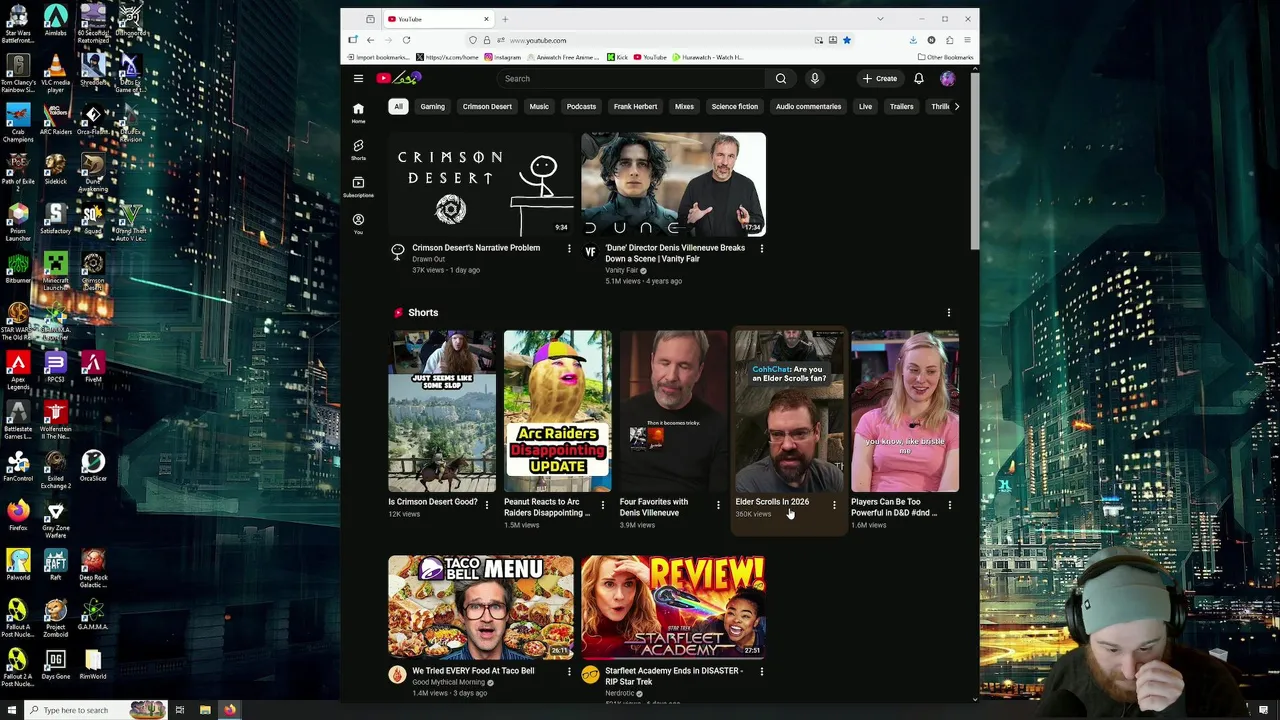1280x720 pixels.
Task: Open Project Zomboid desktop icon
Action: coord(56,615)
